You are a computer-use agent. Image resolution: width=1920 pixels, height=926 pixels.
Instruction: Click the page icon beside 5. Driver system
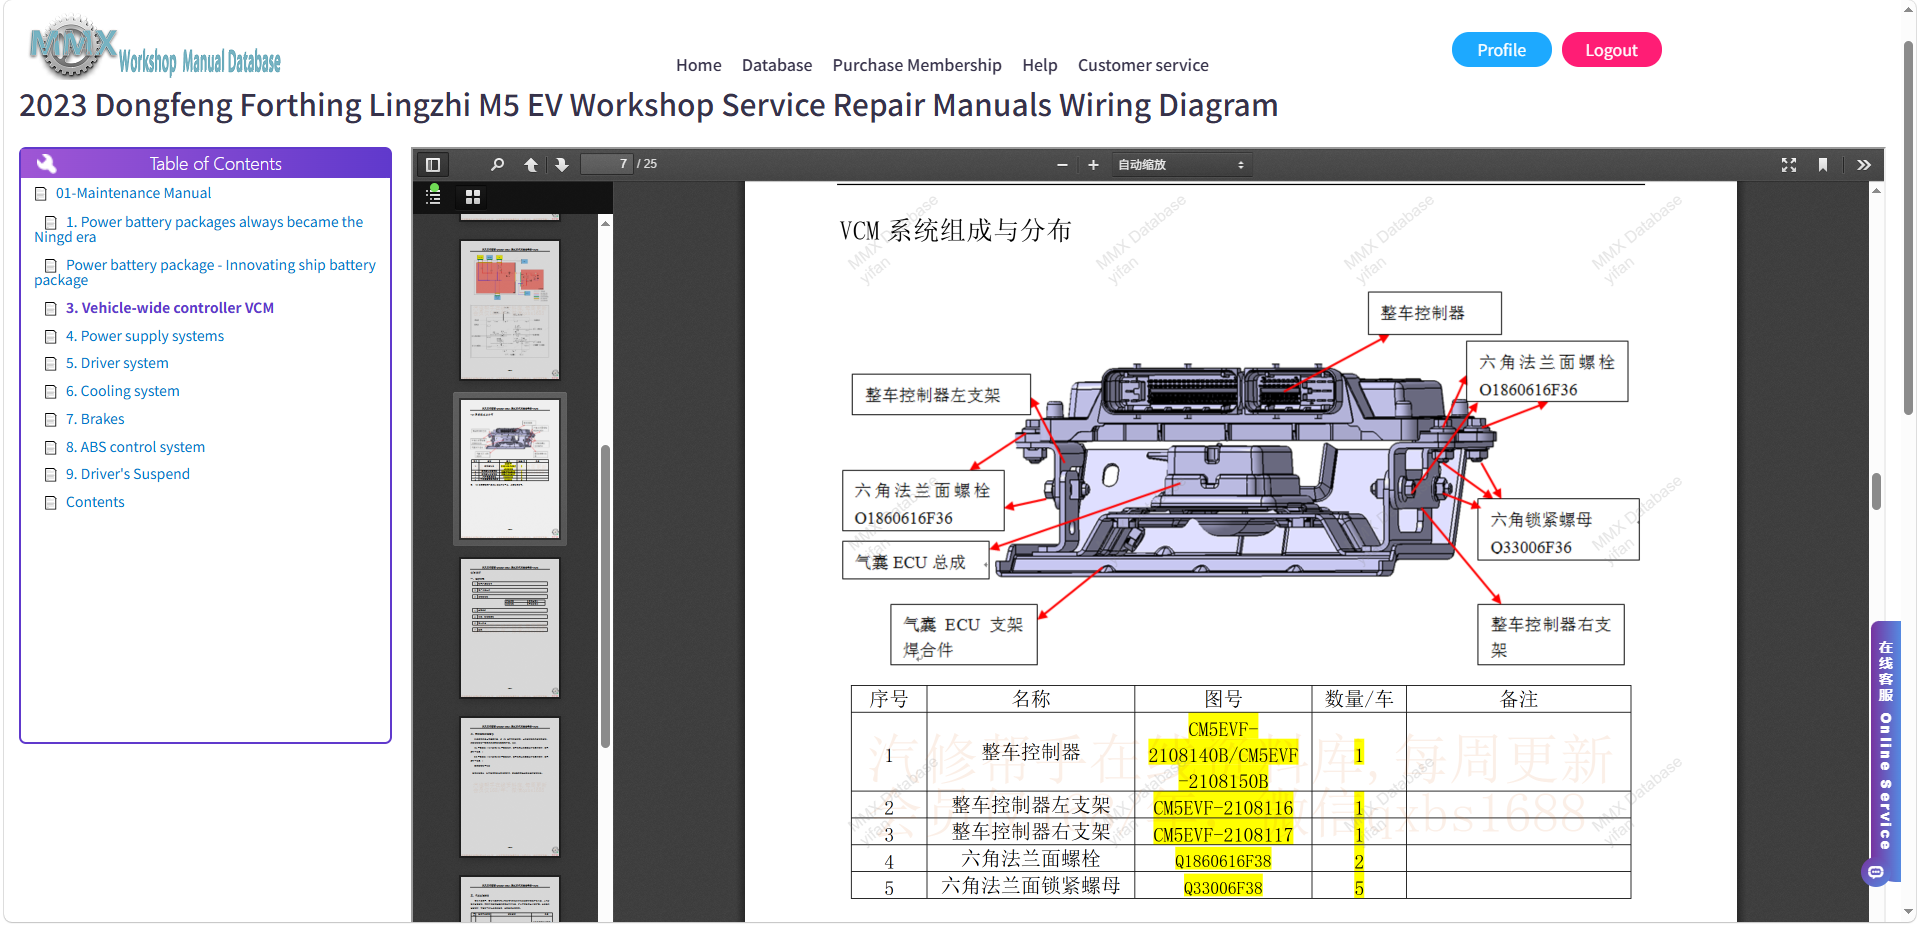(51, 364)
